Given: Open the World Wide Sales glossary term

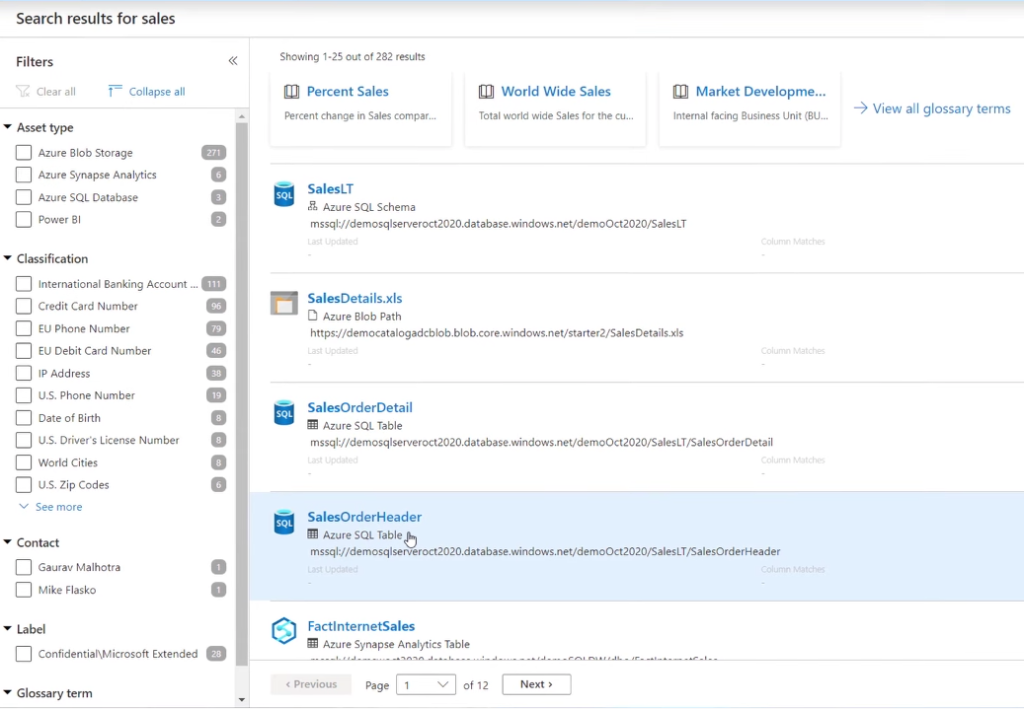Looking at the screenshot, I should 556,91.
